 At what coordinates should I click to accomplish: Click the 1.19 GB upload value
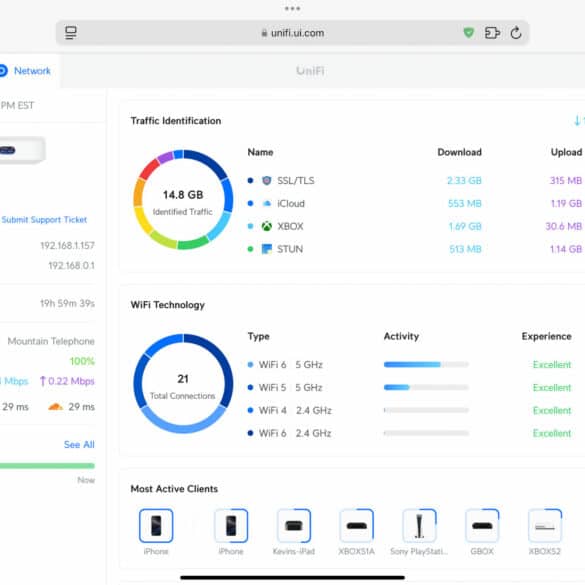point(566,203)
